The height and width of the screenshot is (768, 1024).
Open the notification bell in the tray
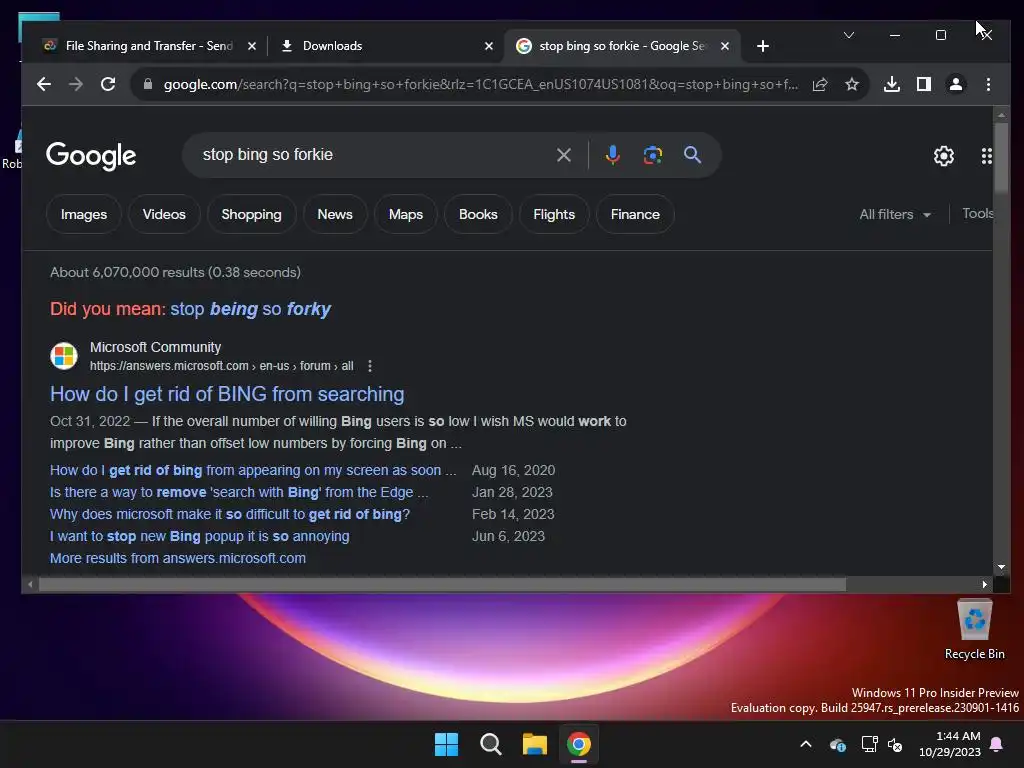[997, 744]
